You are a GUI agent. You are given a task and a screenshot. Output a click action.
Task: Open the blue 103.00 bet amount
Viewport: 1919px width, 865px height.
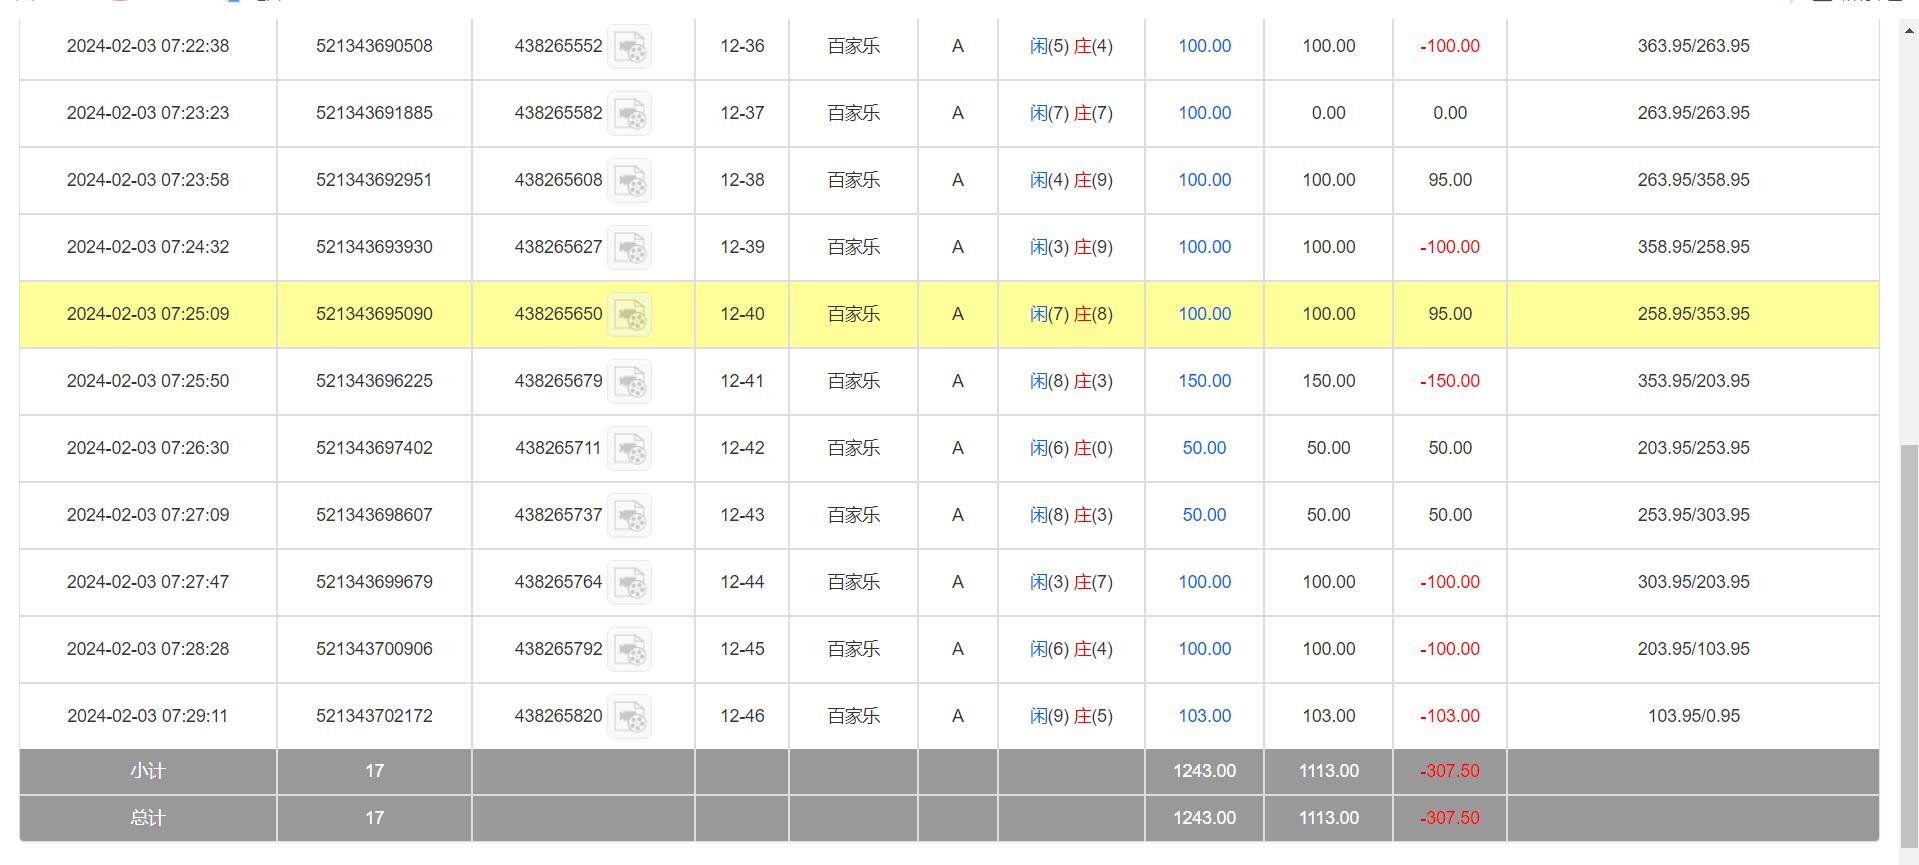tap(1204, 716)
